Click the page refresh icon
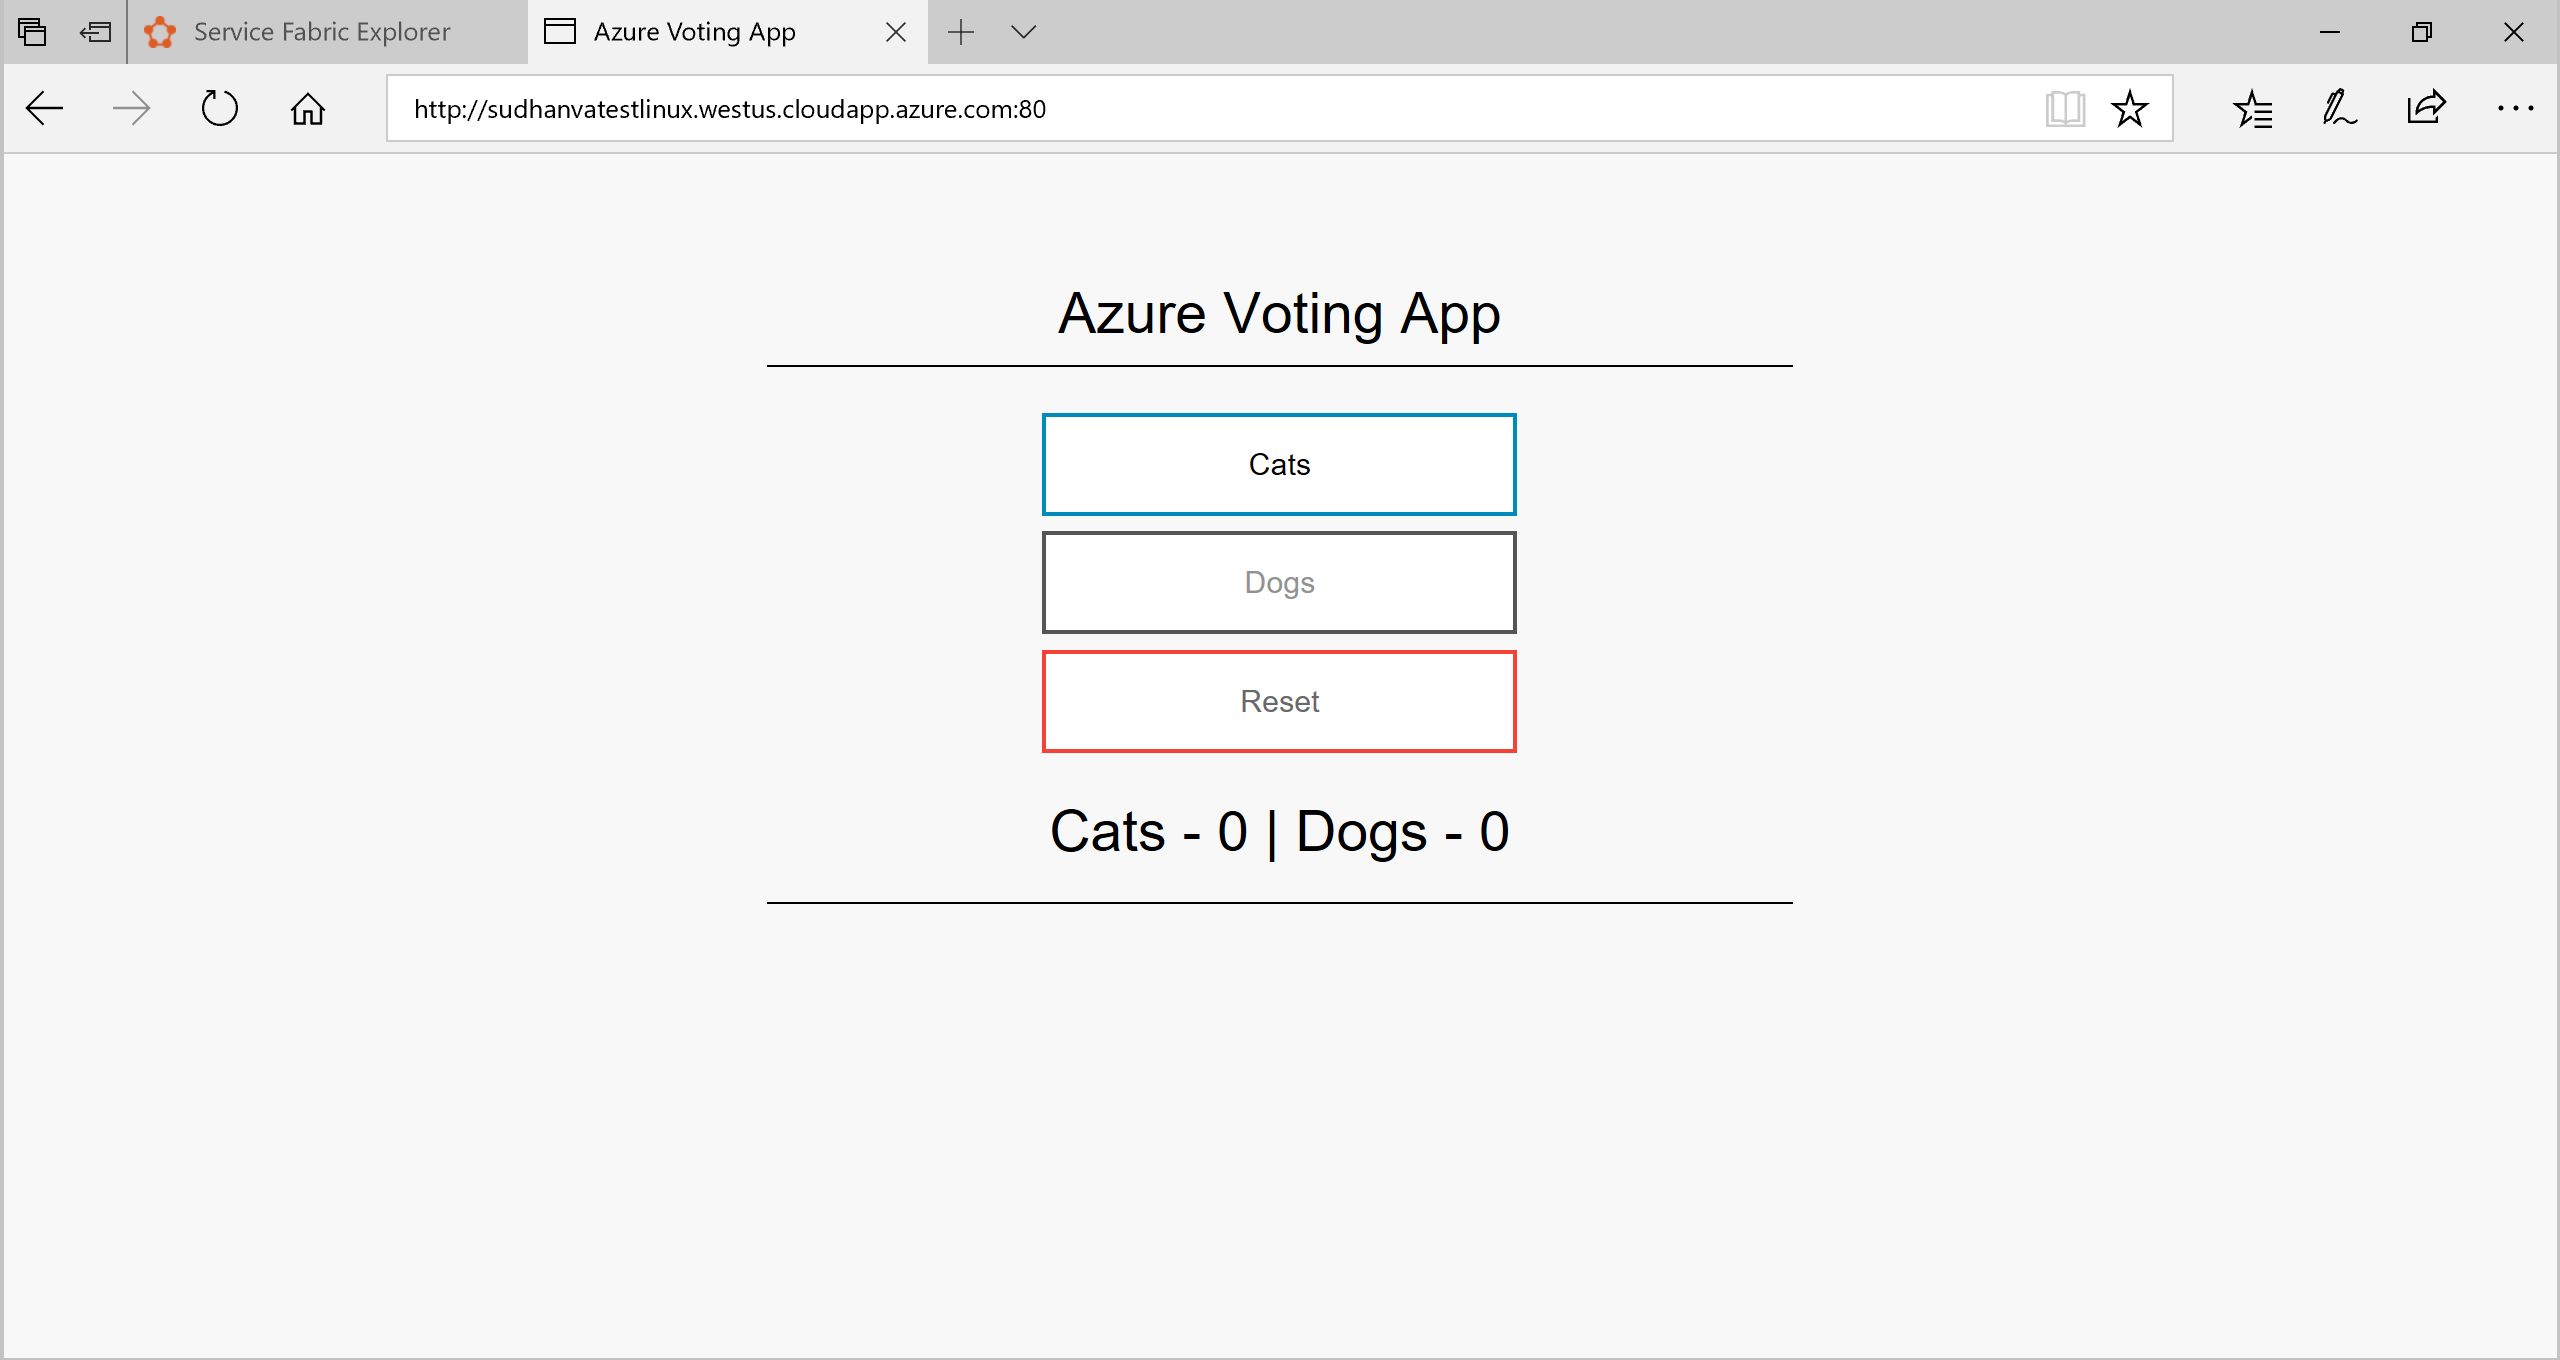 pyautogui.click(x=220, y=108)
